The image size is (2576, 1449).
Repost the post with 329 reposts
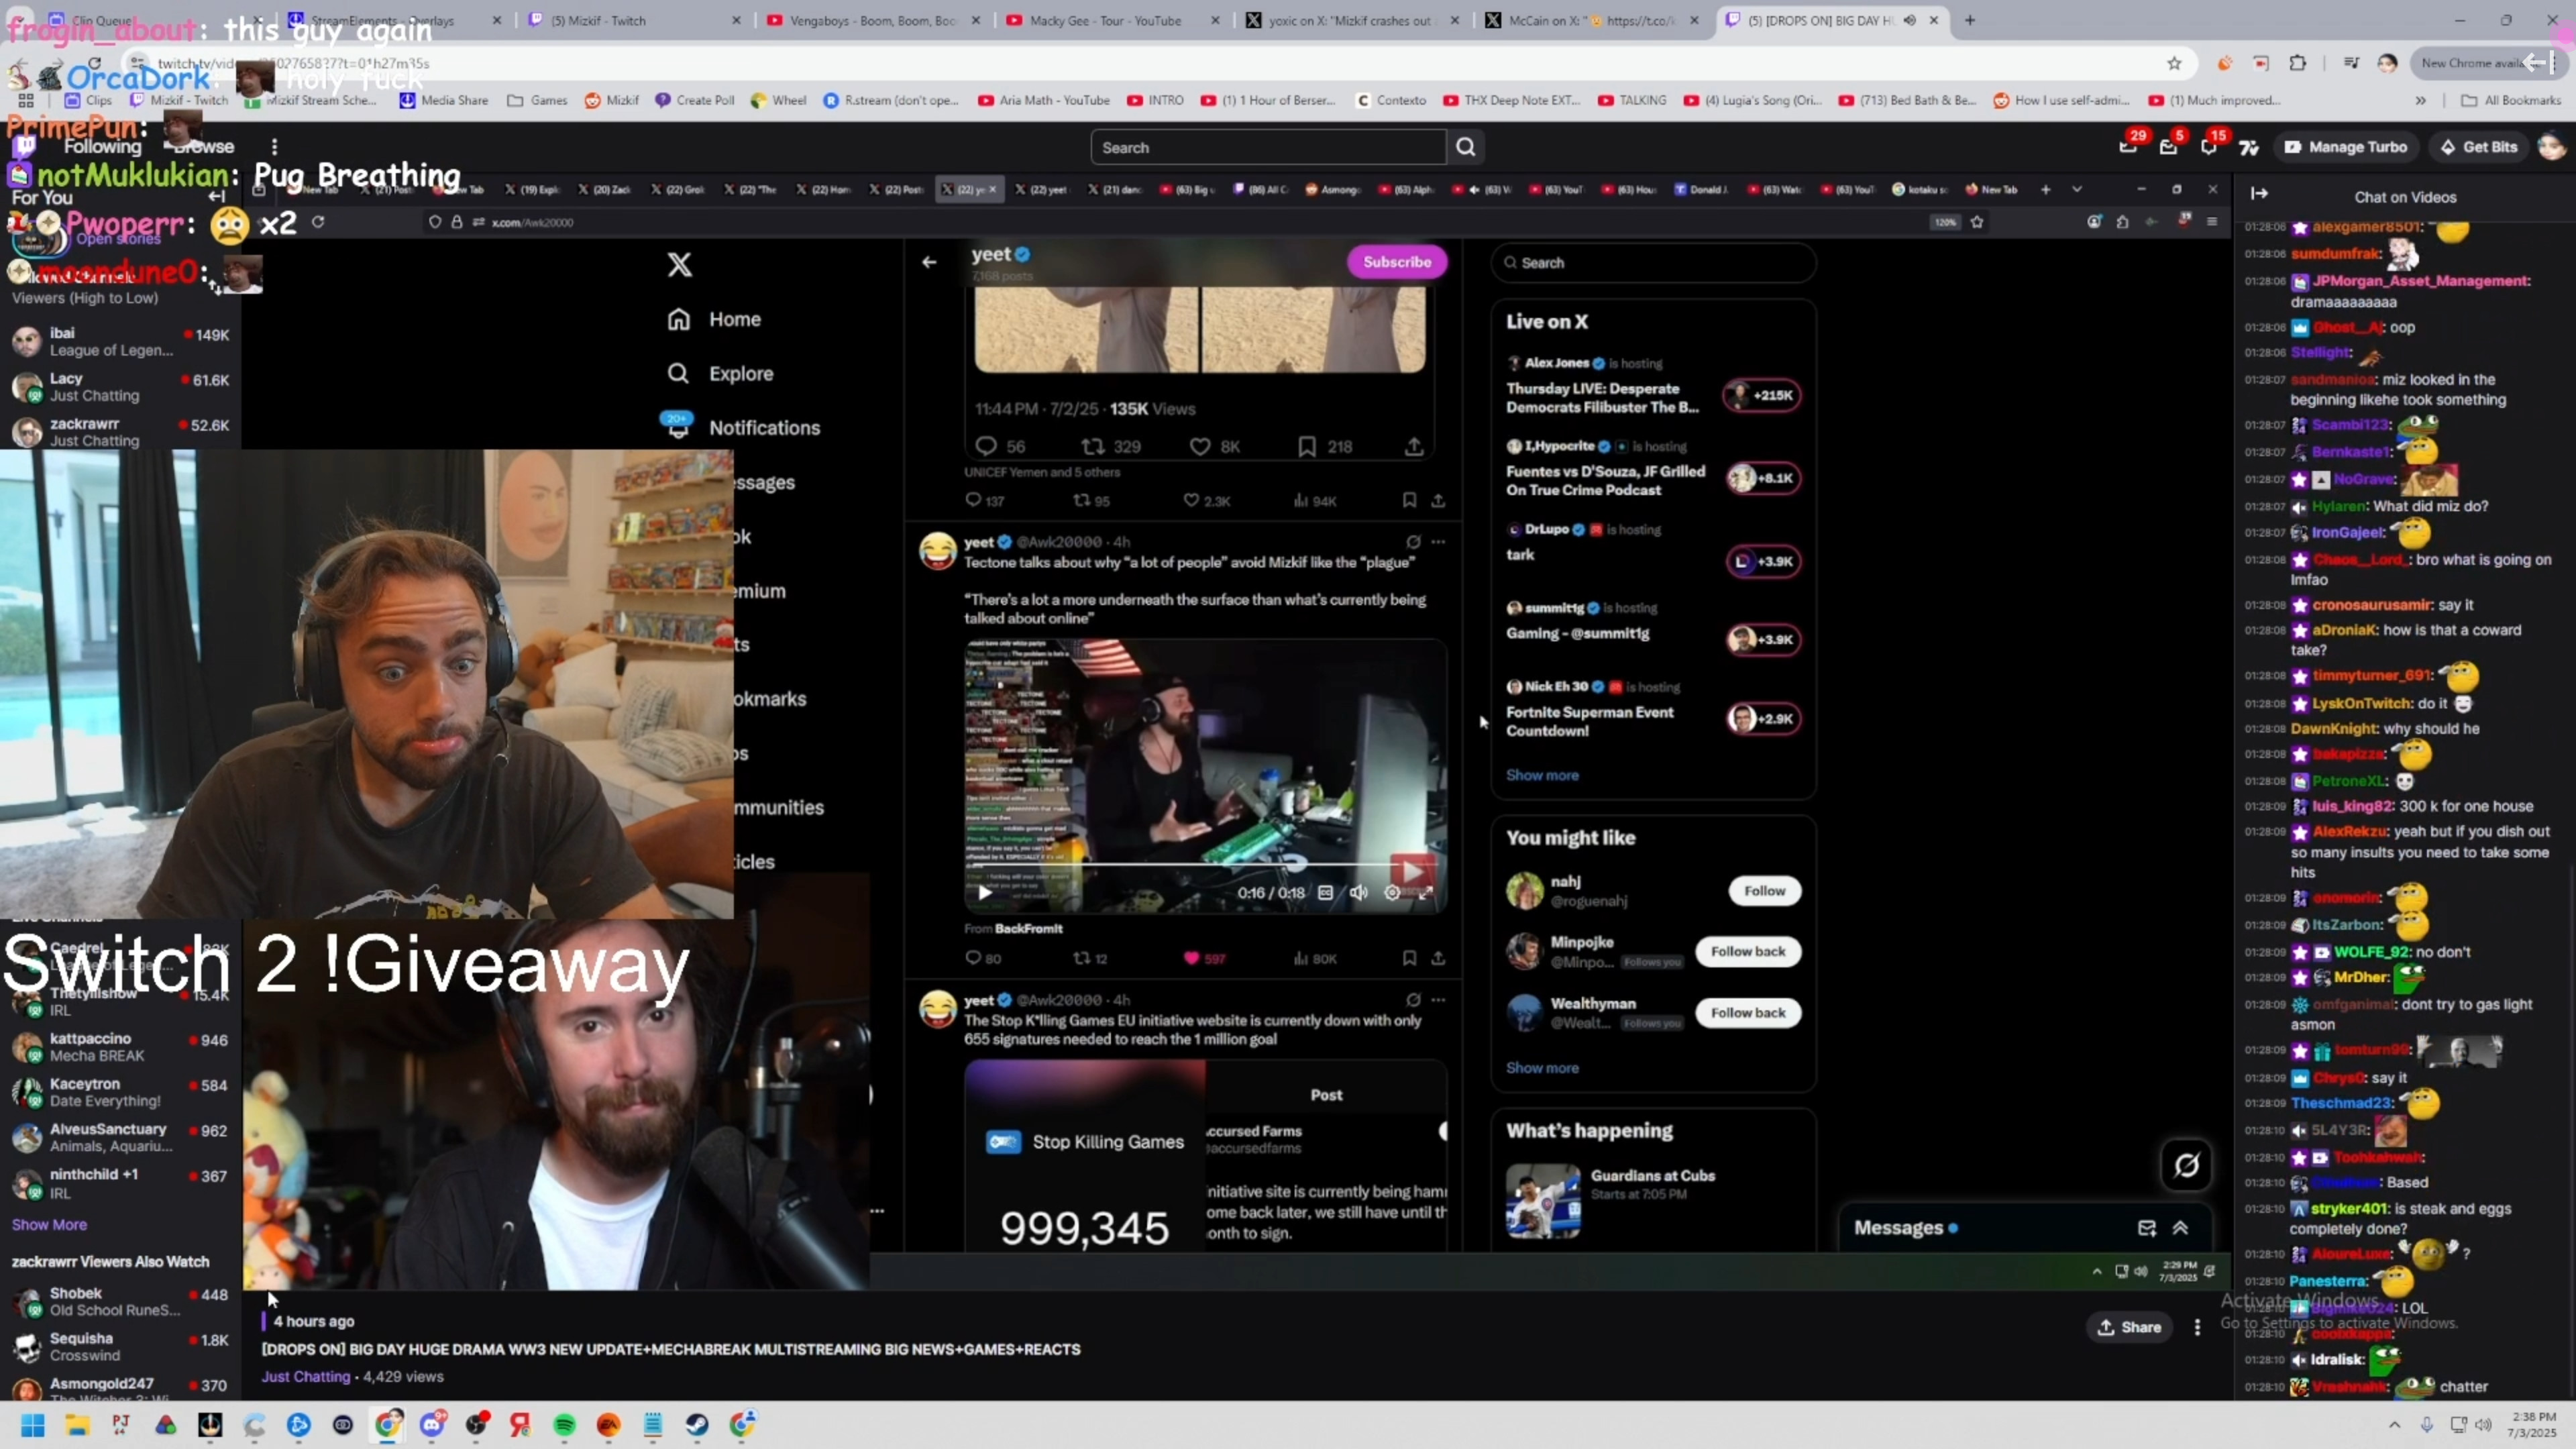pyautogui.click(x=1111, y=446)
